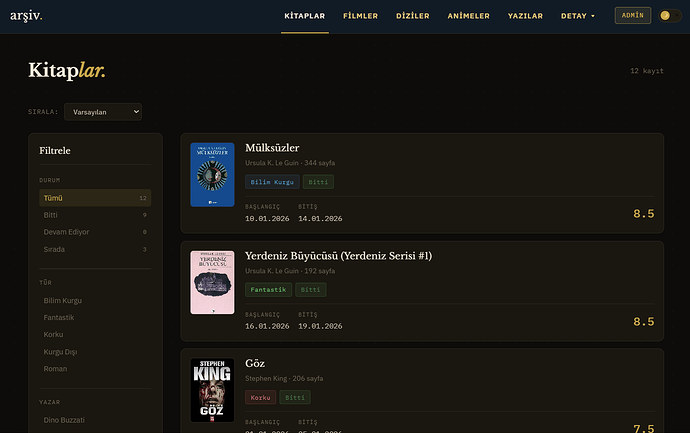The height and width of the screenshot is (433, 690).
Task: Toggle the dark/light theme switch
Action: pyautogui.click(x=670, y=16)
